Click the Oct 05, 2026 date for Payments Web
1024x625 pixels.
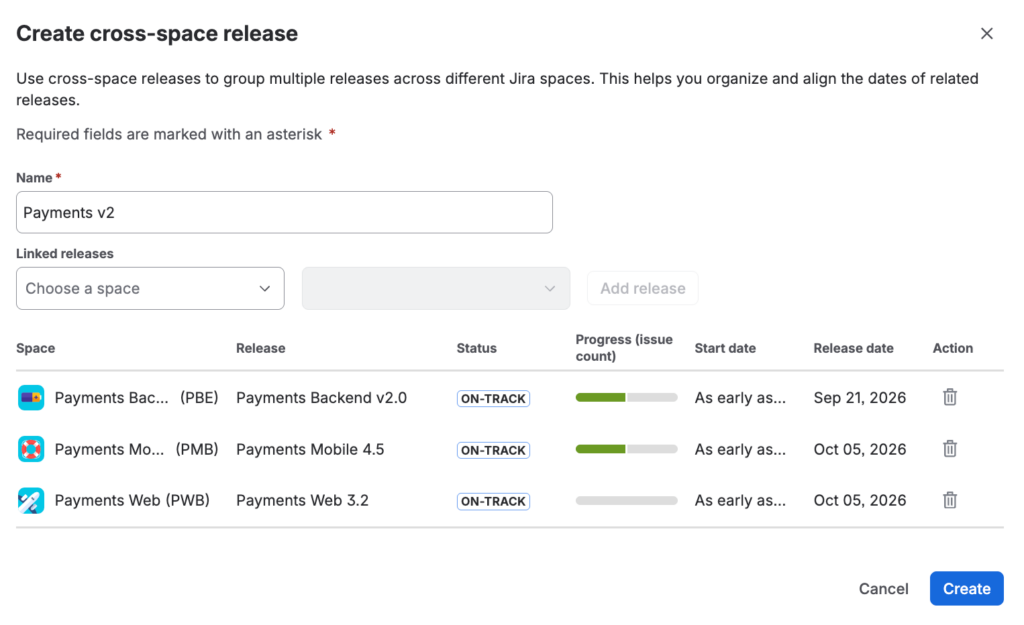click(x=859, y=500)
